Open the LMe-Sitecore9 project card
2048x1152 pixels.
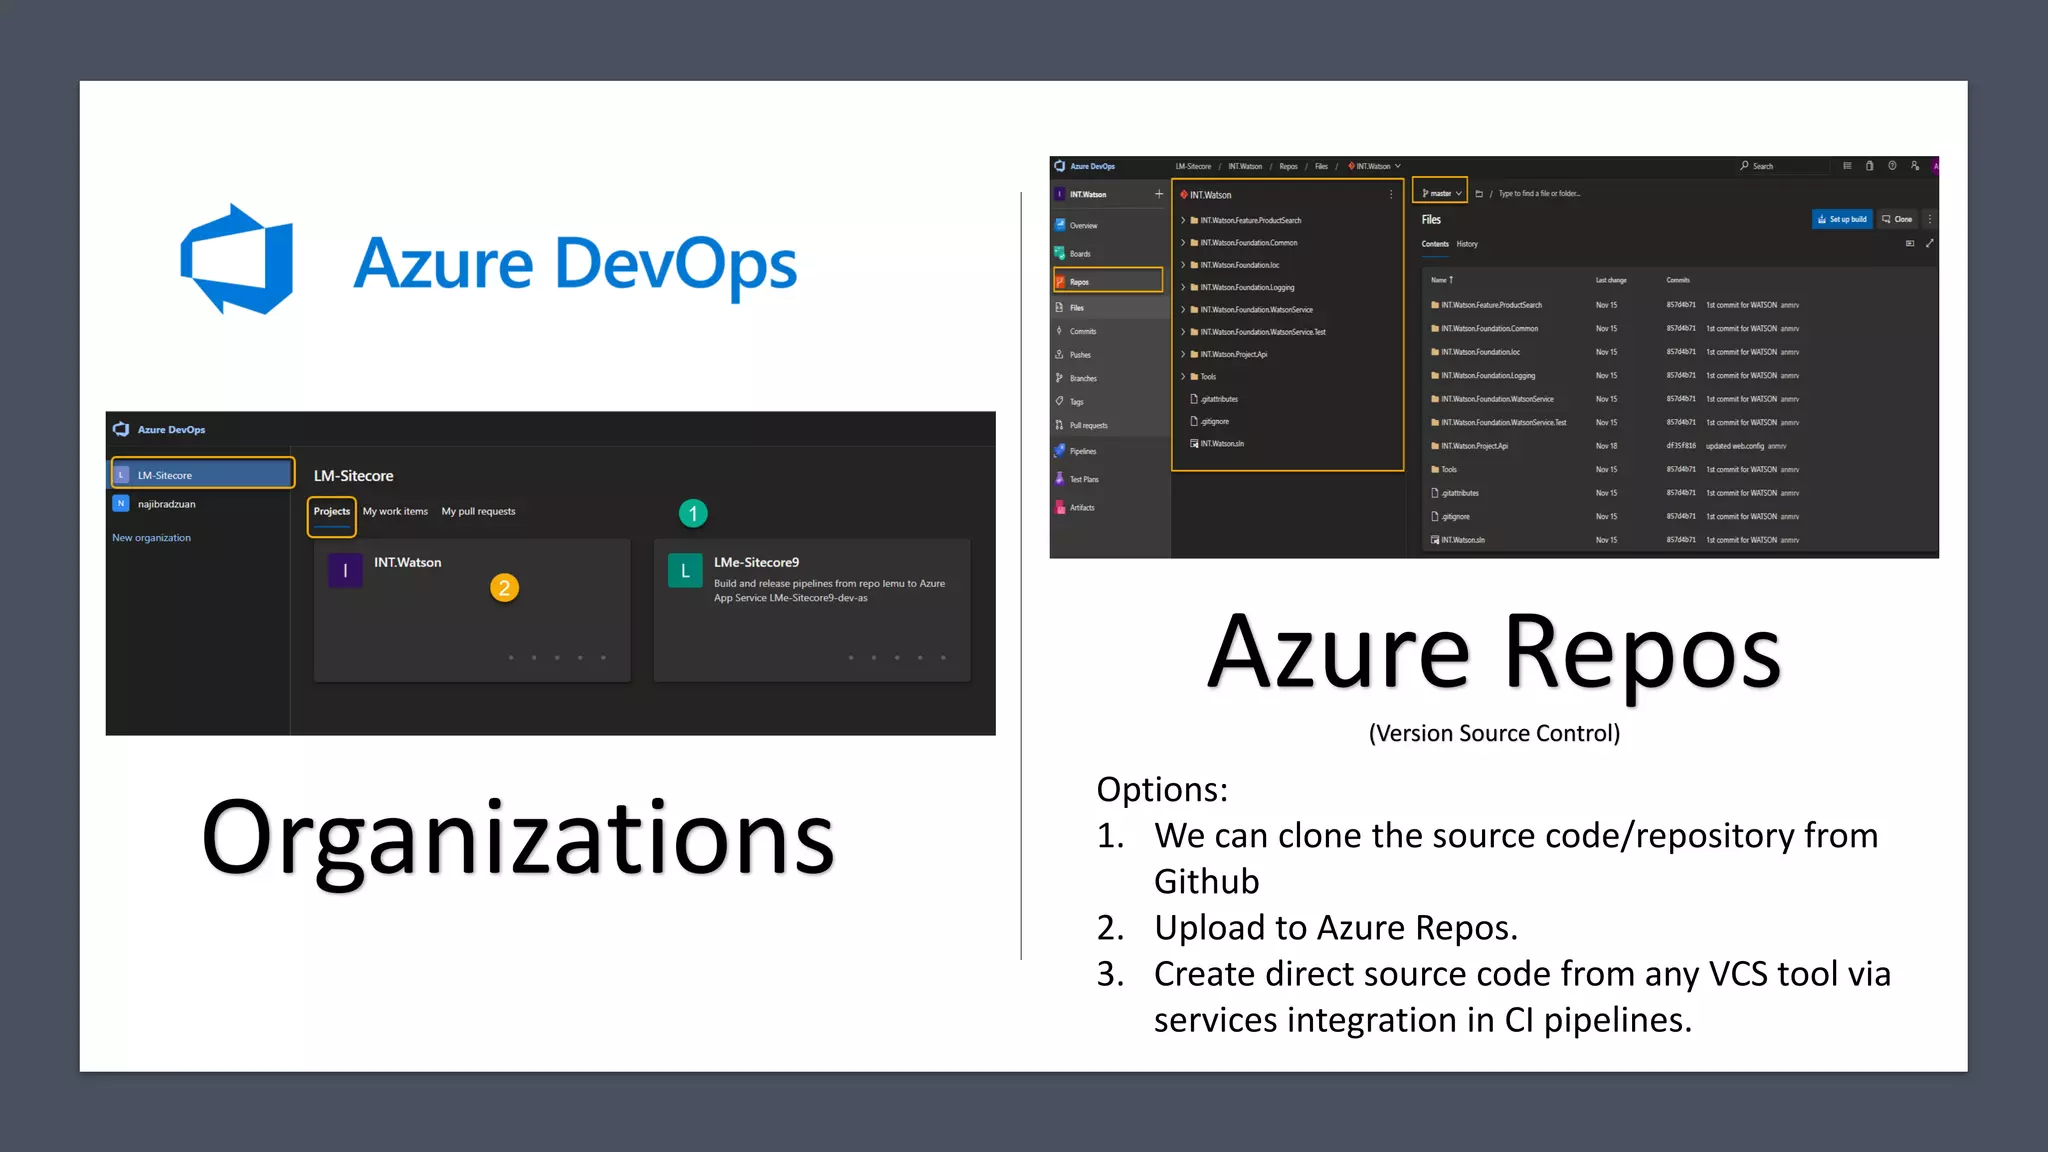pos(812,610)
